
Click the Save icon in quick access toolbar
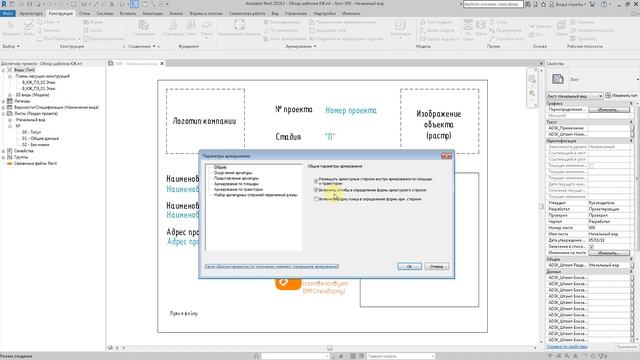tap(29, 4)
